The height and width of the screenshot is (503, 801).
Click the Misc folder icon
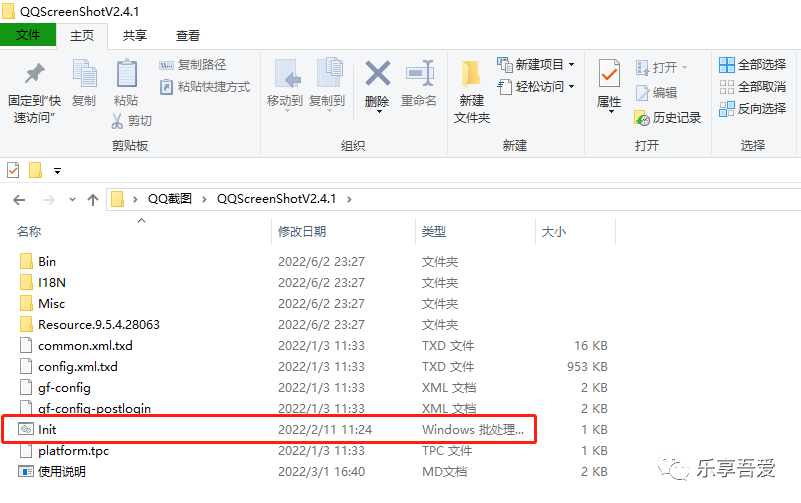click(x=26, y=303)
